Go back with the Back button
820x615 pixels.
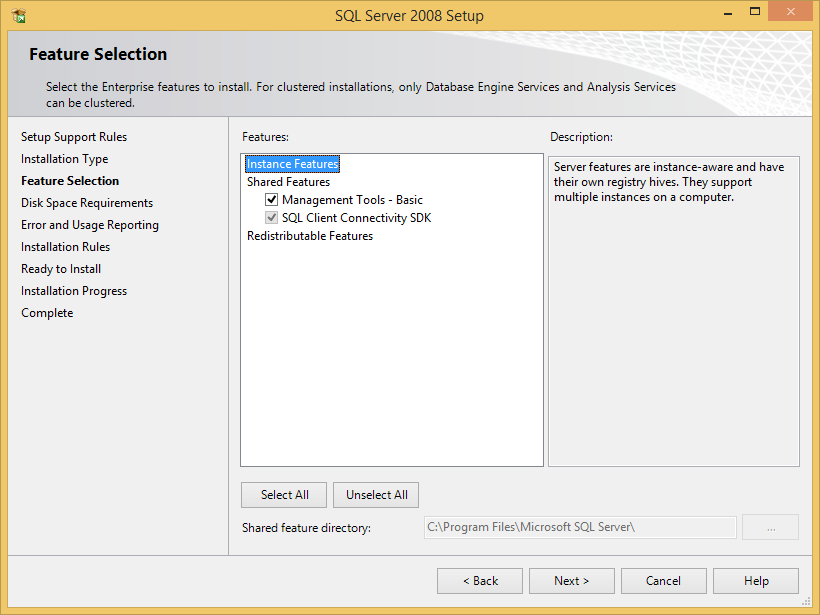click(480, 581)
